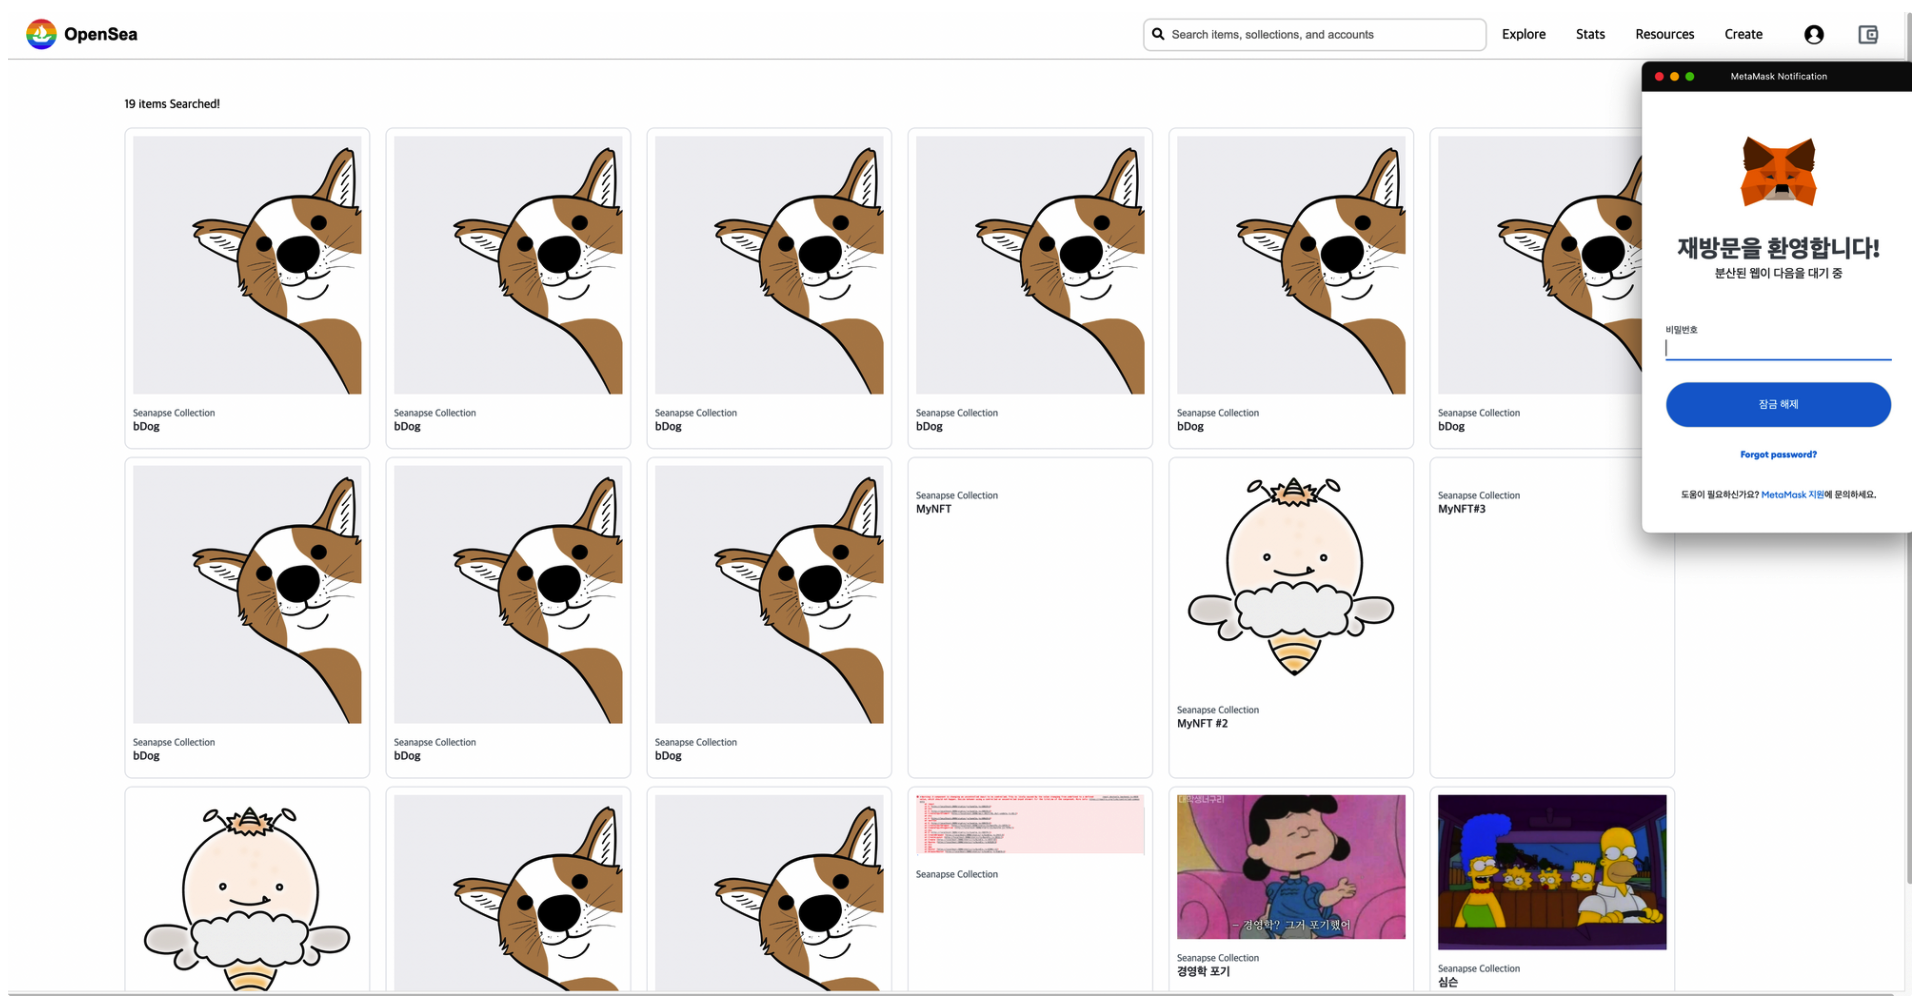Click the magnifier icon in the search bar
The image size is (1916, 1006).
1158,34
